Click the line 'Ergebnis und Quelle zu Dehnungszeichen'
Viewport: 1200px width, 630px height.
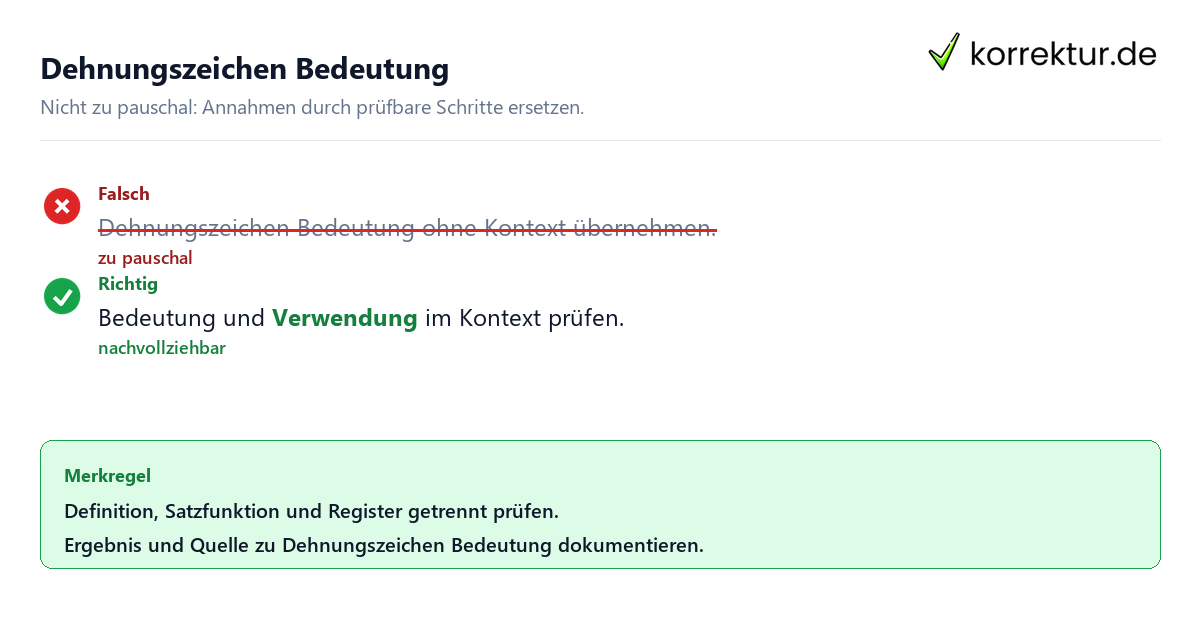384,546
